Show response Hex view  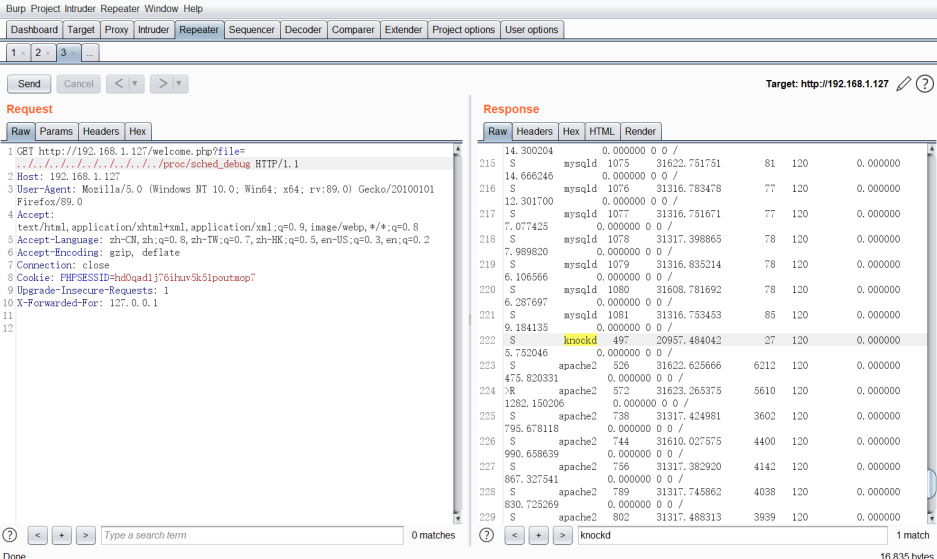coord(571,131)
